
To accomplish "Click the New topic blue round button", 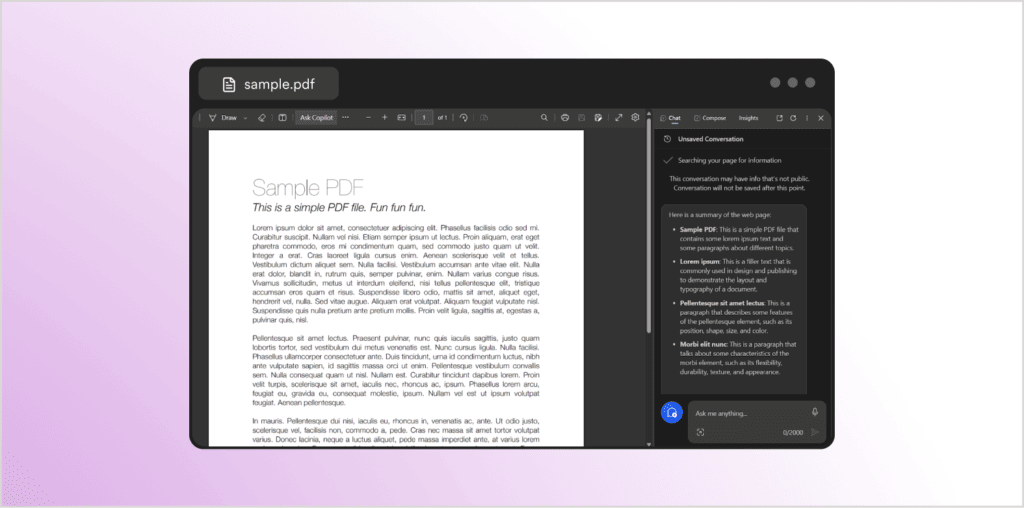I will point(672,412).
